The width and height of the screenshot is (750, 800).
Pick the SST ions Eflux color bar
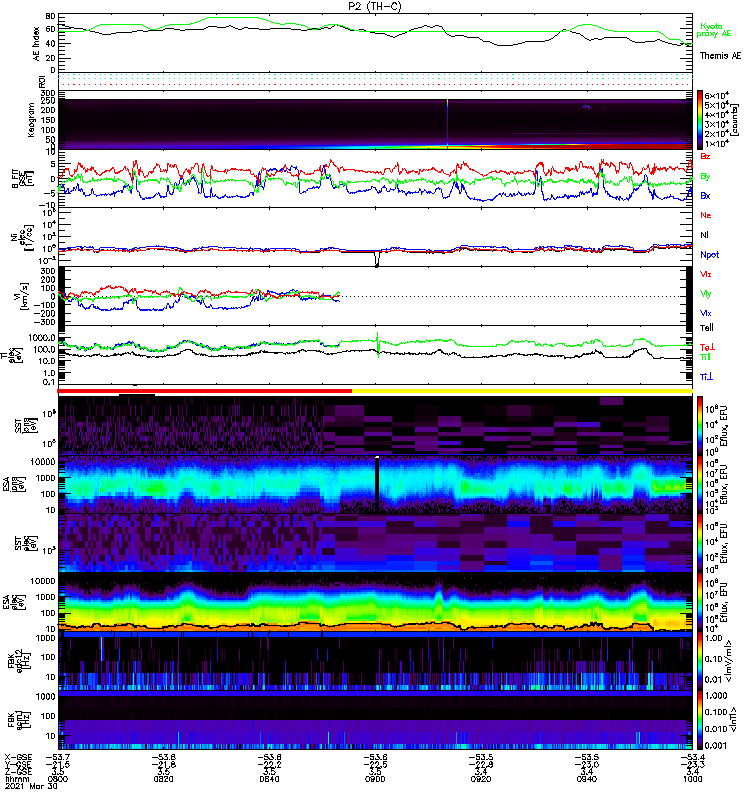[701, 425]
